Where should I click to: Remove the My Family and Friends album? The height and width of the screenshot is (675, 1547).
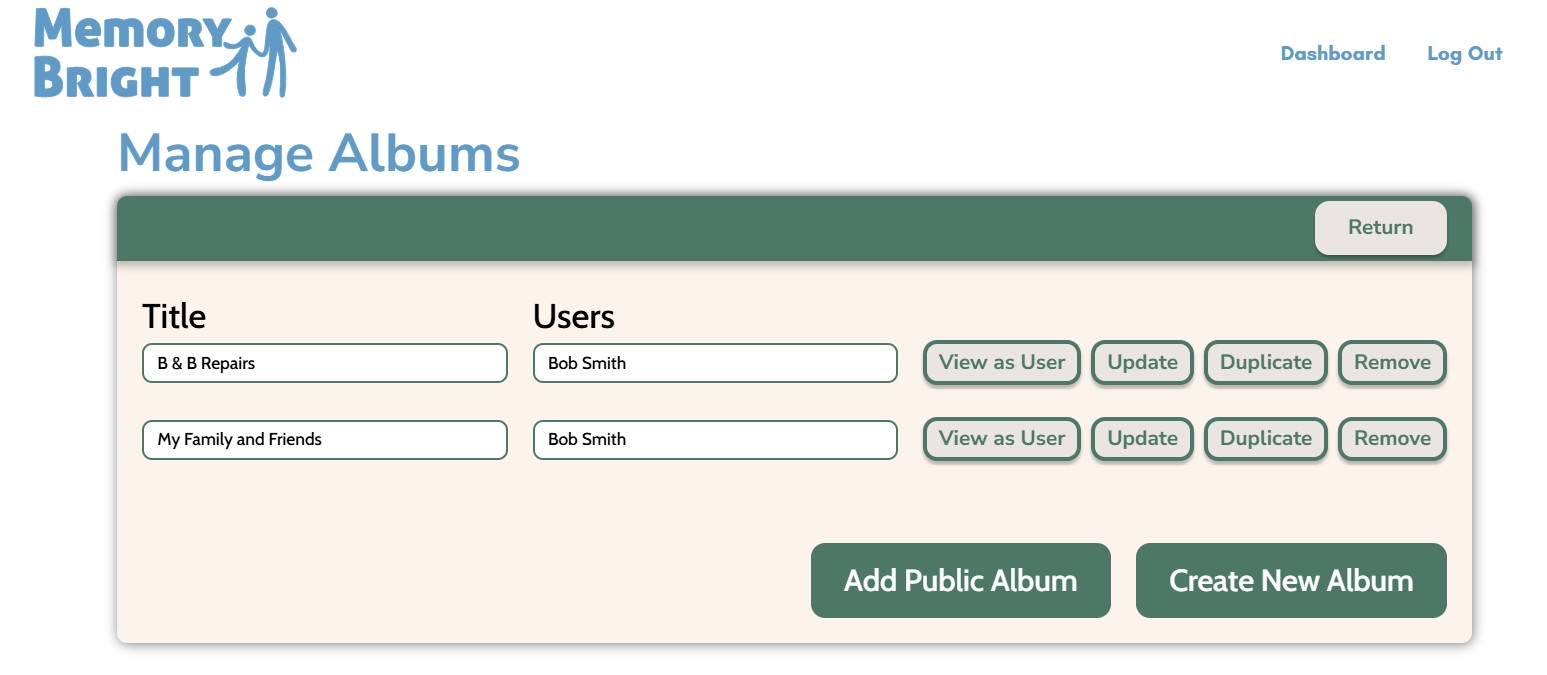click(x=1392, y=439)
